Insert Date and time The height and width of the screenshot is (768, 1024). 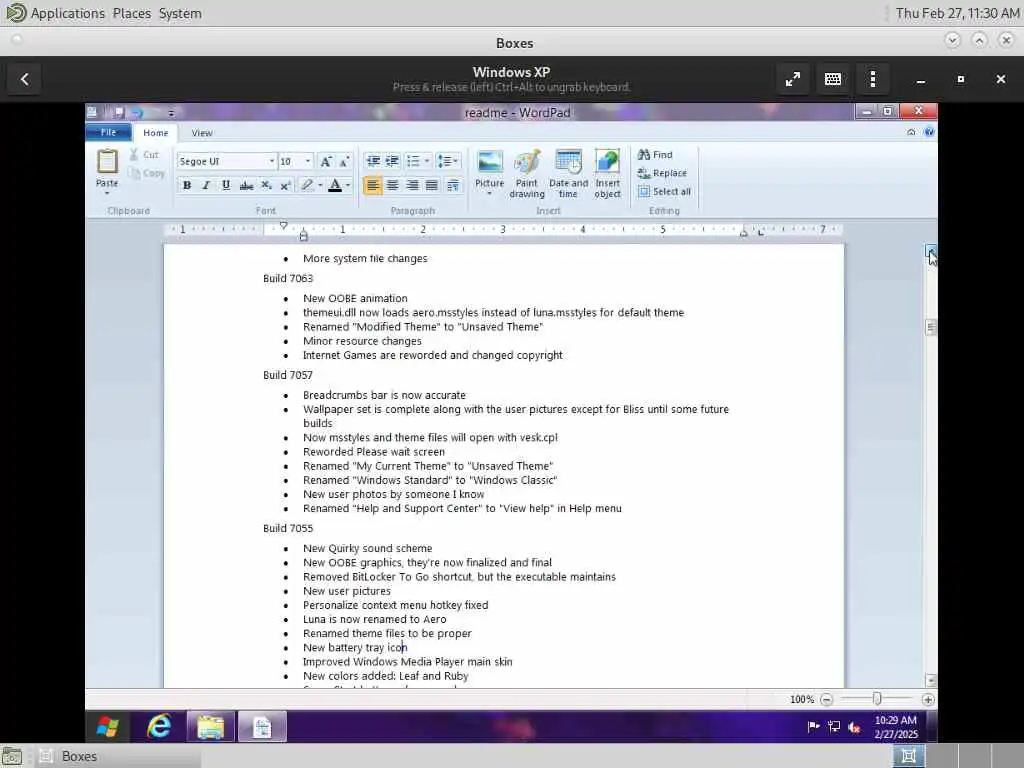(568, 173)
